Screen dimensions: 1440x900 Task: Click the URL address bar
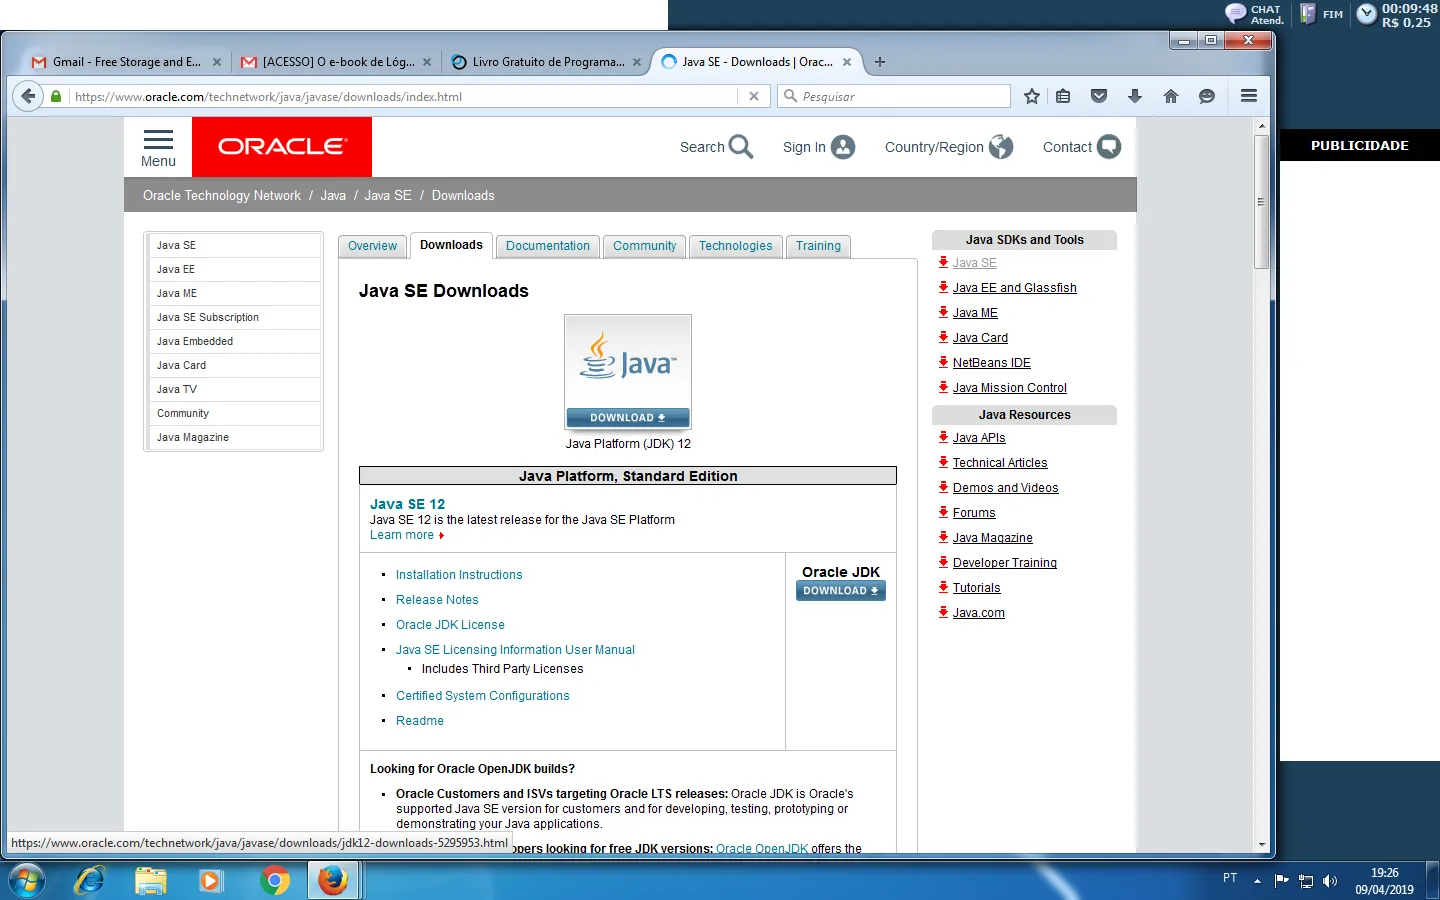click(405, 96)
